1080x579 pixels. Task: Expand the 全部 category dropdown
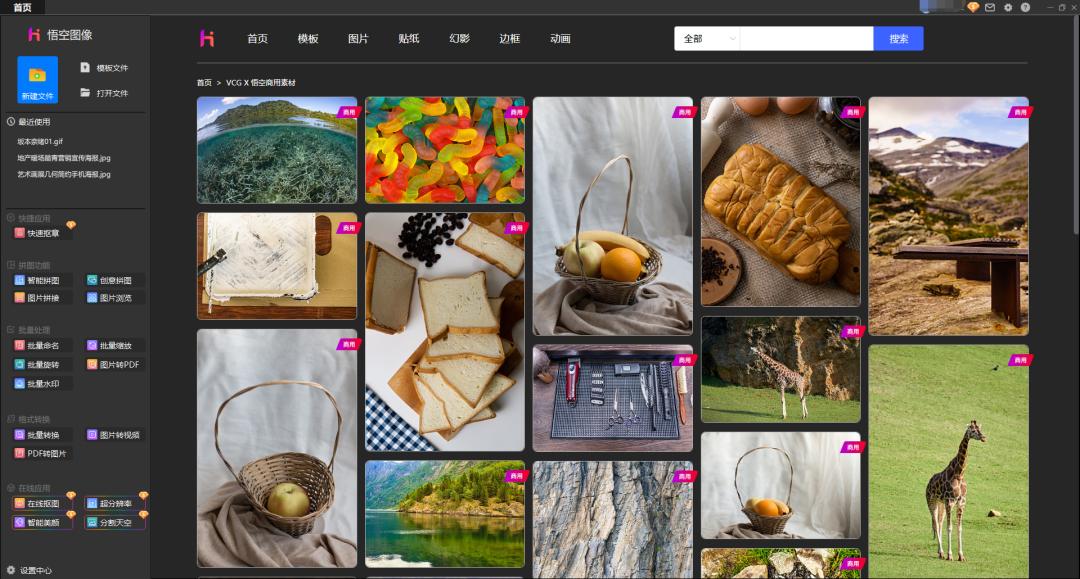[707, 39]
